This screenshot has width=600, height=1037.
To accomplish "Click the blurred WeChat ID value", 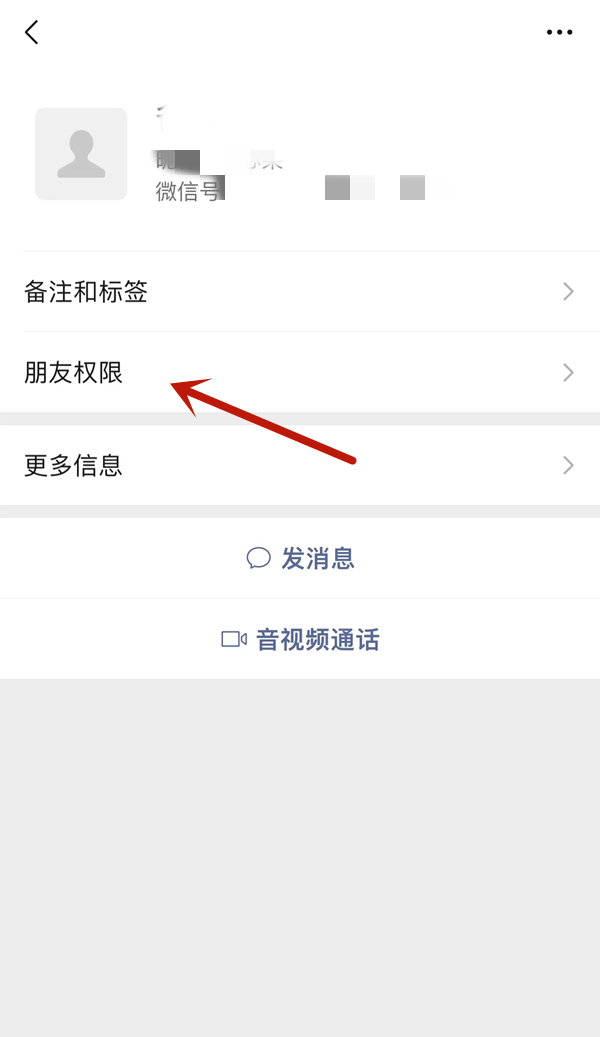I will click(x=337, y=188).
